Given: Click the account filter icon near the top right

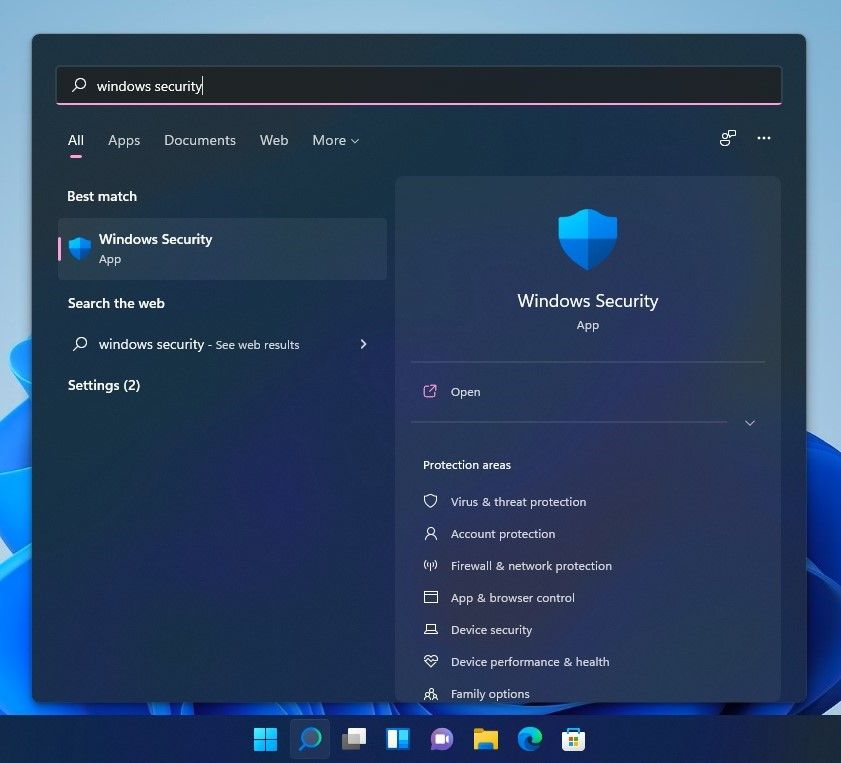Looking at the screenshot, I should pos(727,138).
